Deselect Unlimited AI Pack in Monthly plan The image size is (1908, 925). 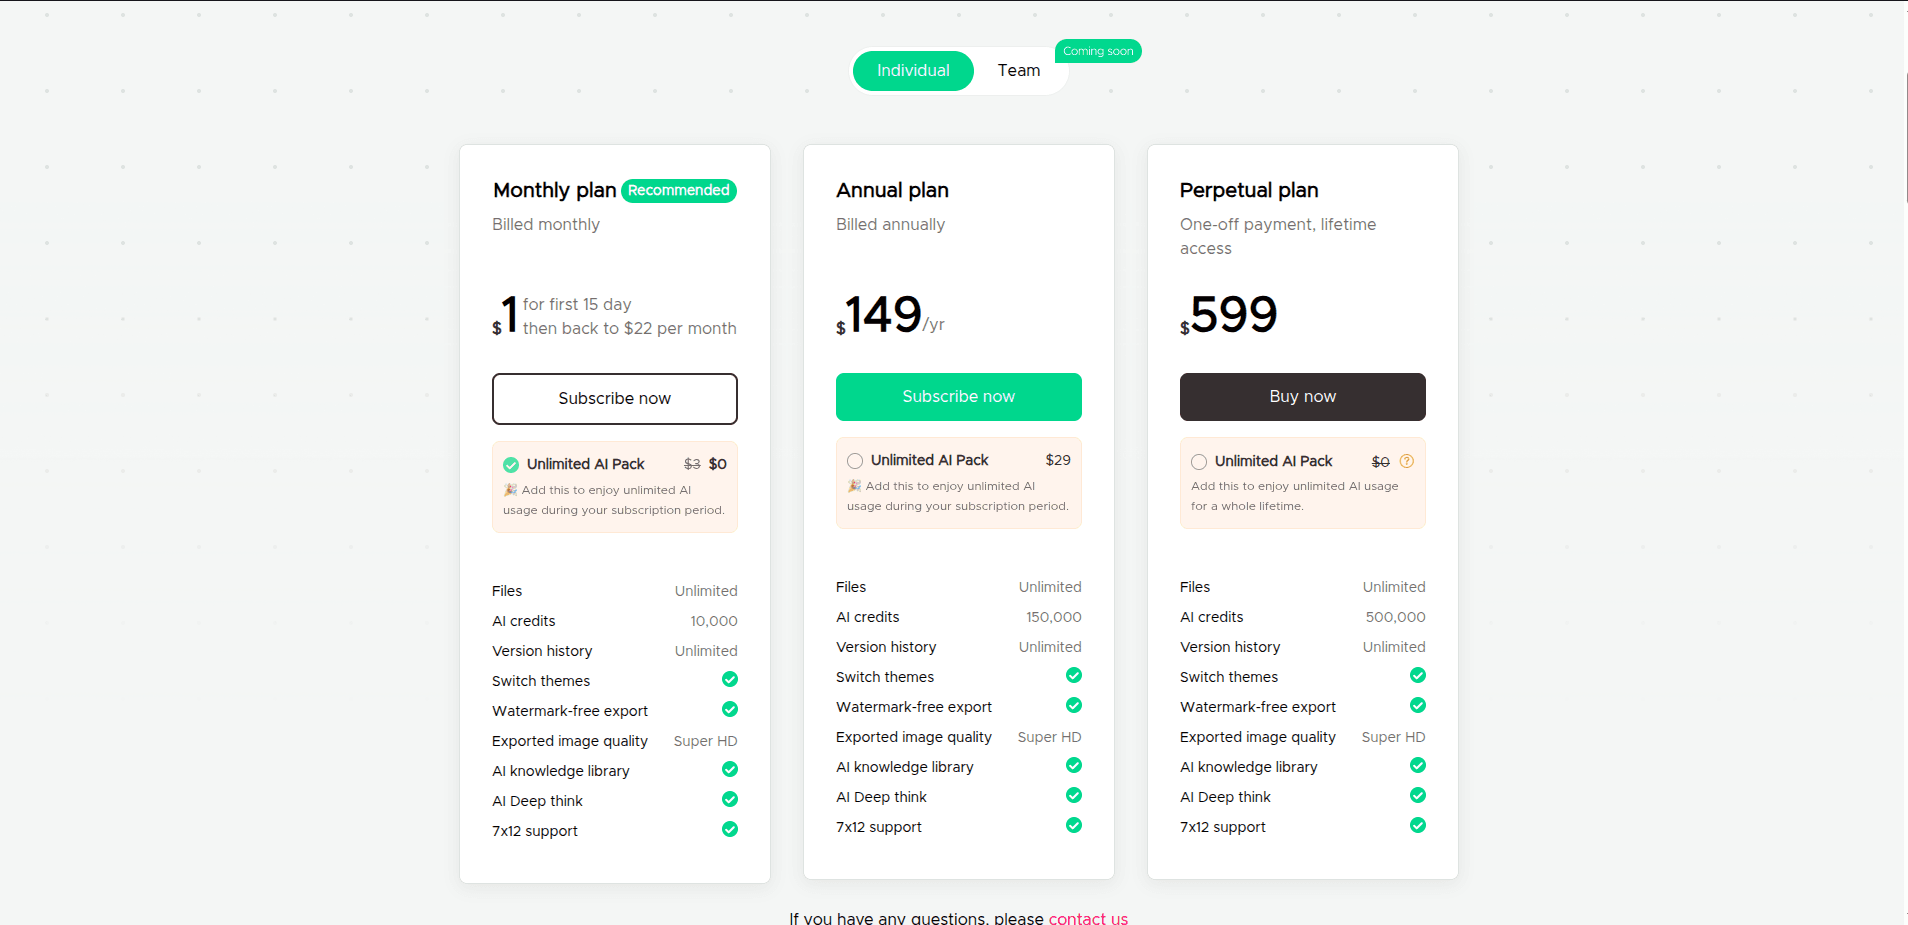coord(511,465)
